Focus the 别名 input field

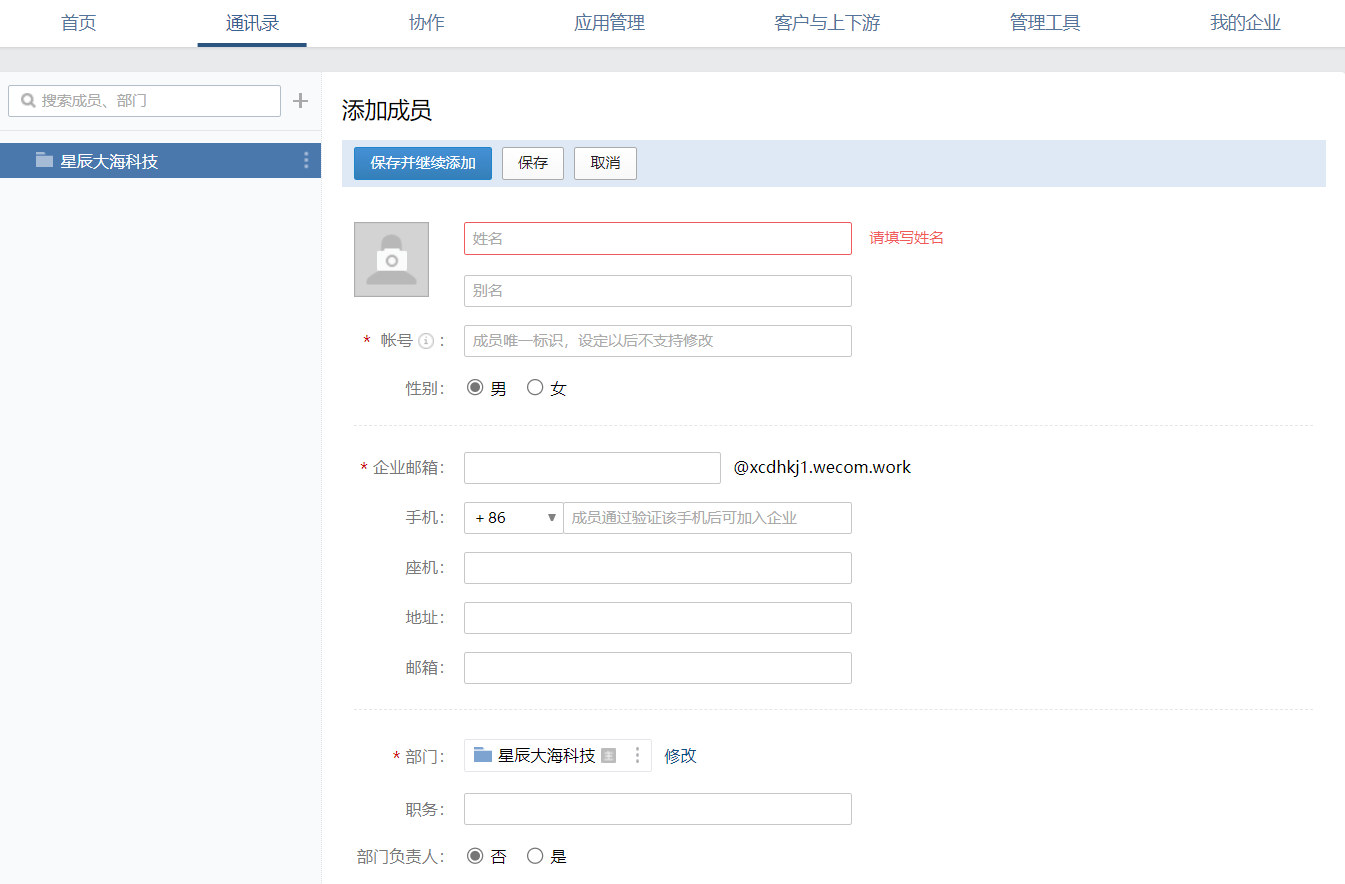pyautogui.click(x=658, y=291)
